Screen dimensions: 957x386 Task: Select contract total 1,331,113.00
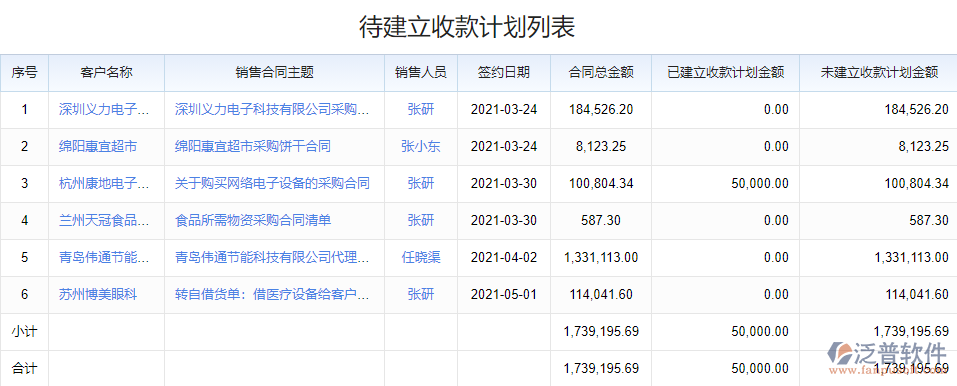(x=601, y=258)
